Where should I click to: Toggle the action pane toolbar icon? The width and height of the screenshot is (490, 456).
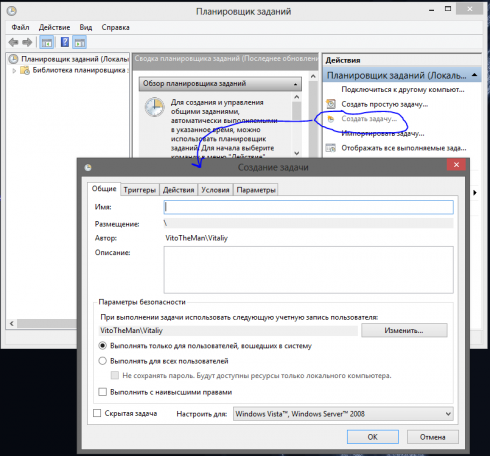[x=80, y=42]
